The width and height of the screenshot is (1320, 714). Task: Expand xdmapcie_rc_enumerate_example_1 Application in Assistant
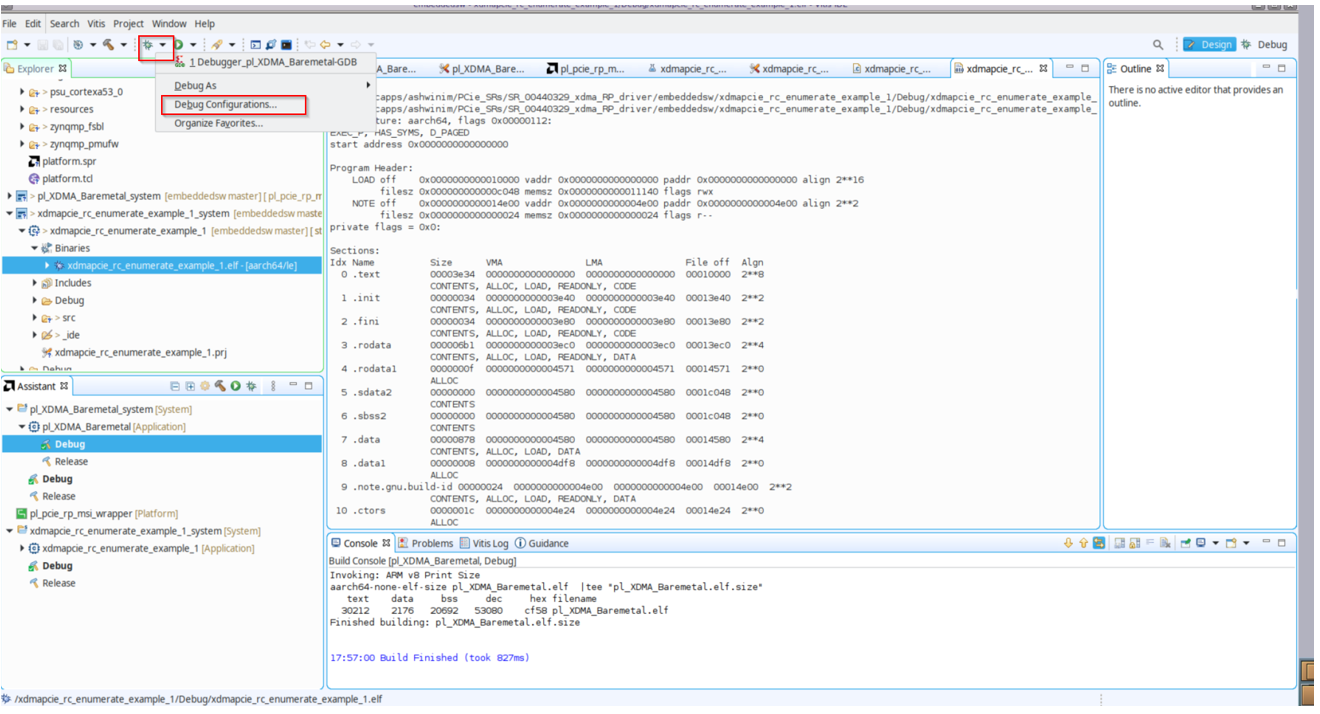pyautogui.click(x=23, y=549)
